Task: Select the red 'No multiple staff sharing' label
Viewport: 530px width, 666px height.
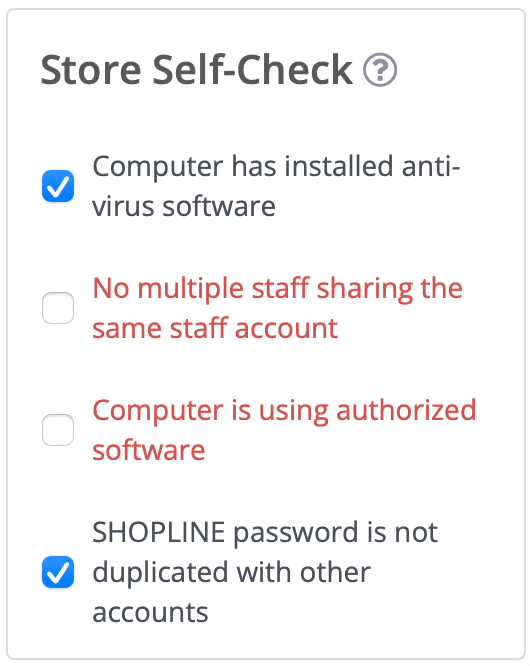Action: (x=277, y=308)
